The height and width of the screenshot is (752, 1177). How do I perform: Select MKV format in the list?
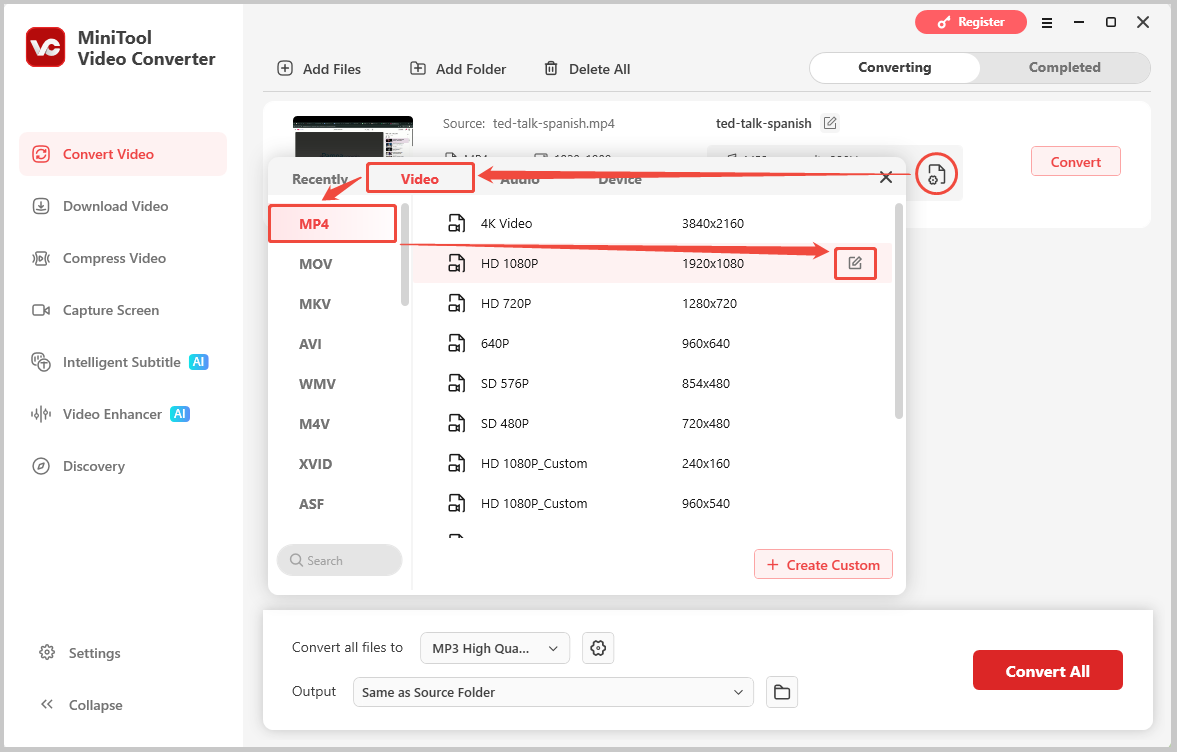(333, 304)
